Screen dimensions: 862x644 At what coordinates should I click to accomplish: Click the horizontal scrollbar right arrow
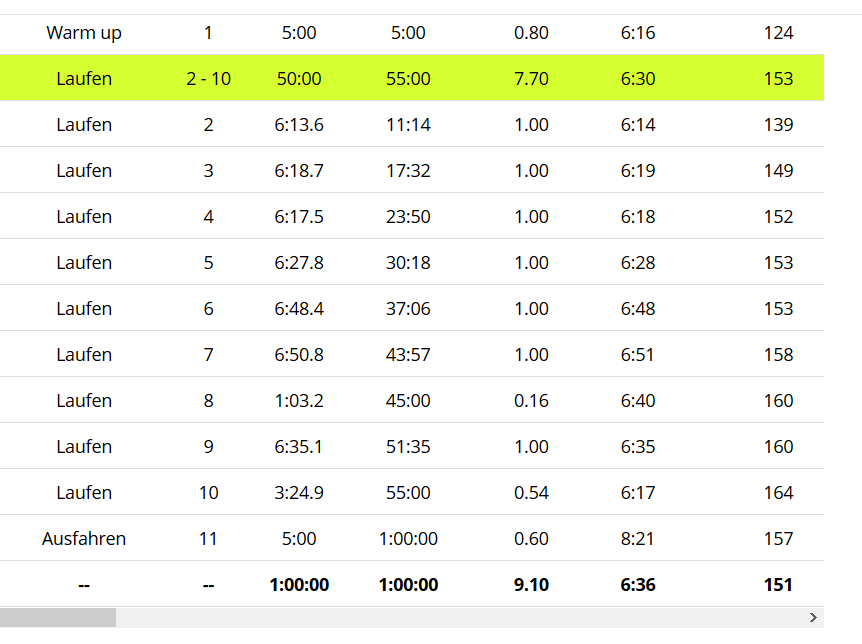click(x=814, y=617)
